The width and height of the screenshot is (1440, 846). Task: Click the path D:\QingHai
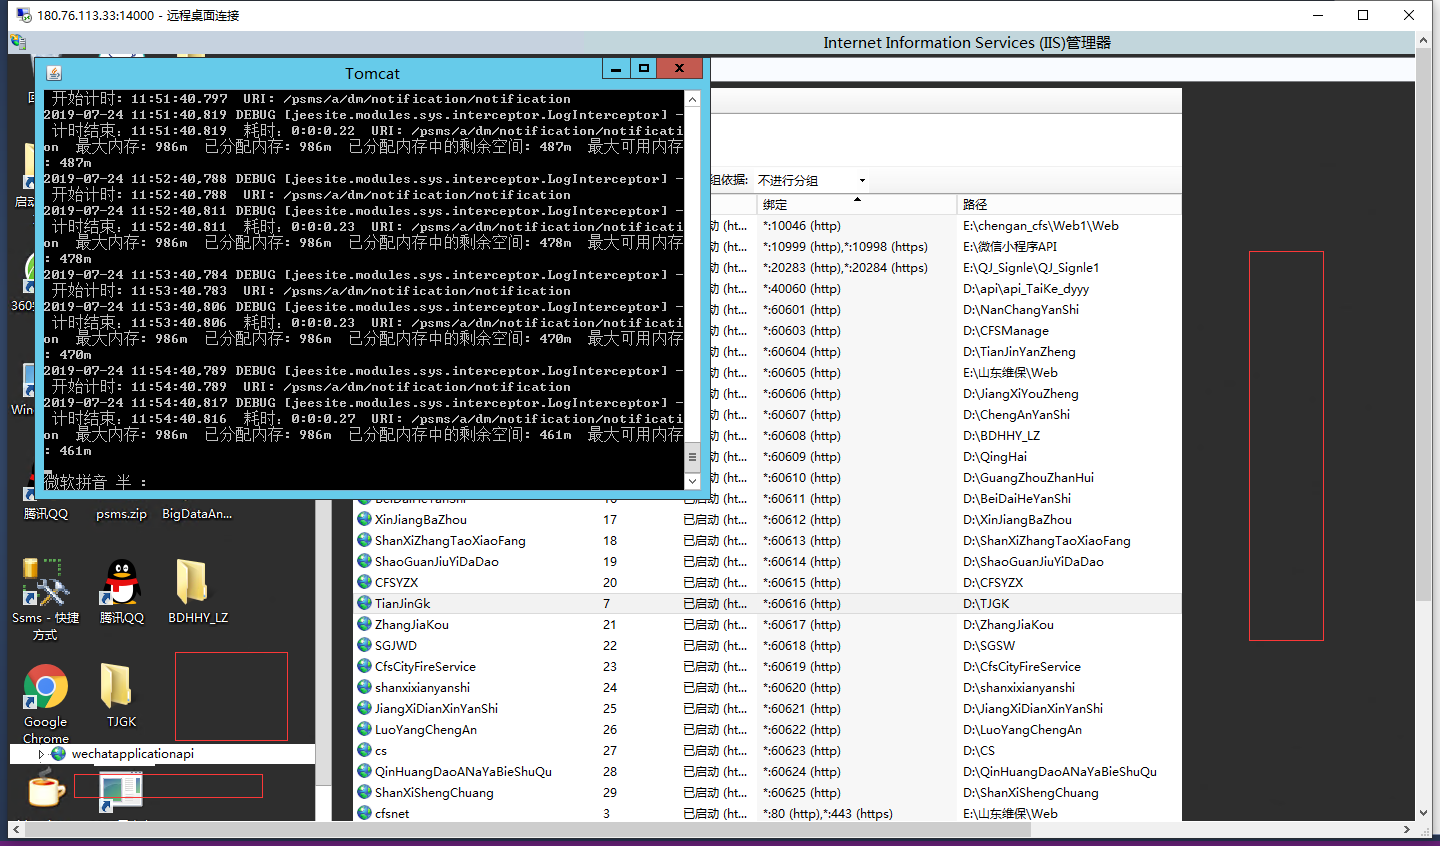coord(995,456)
